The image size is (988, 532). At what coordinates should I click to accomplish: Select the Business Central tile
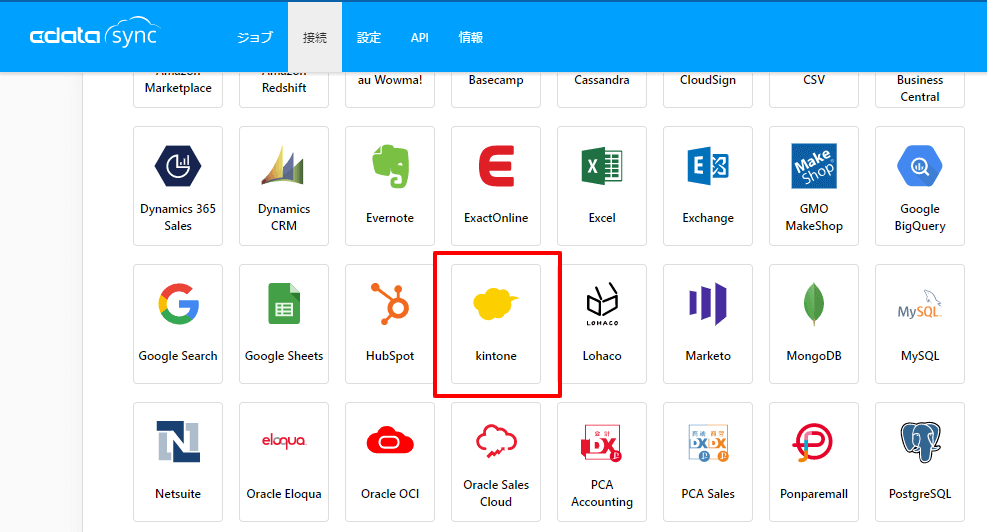[919, 88]
